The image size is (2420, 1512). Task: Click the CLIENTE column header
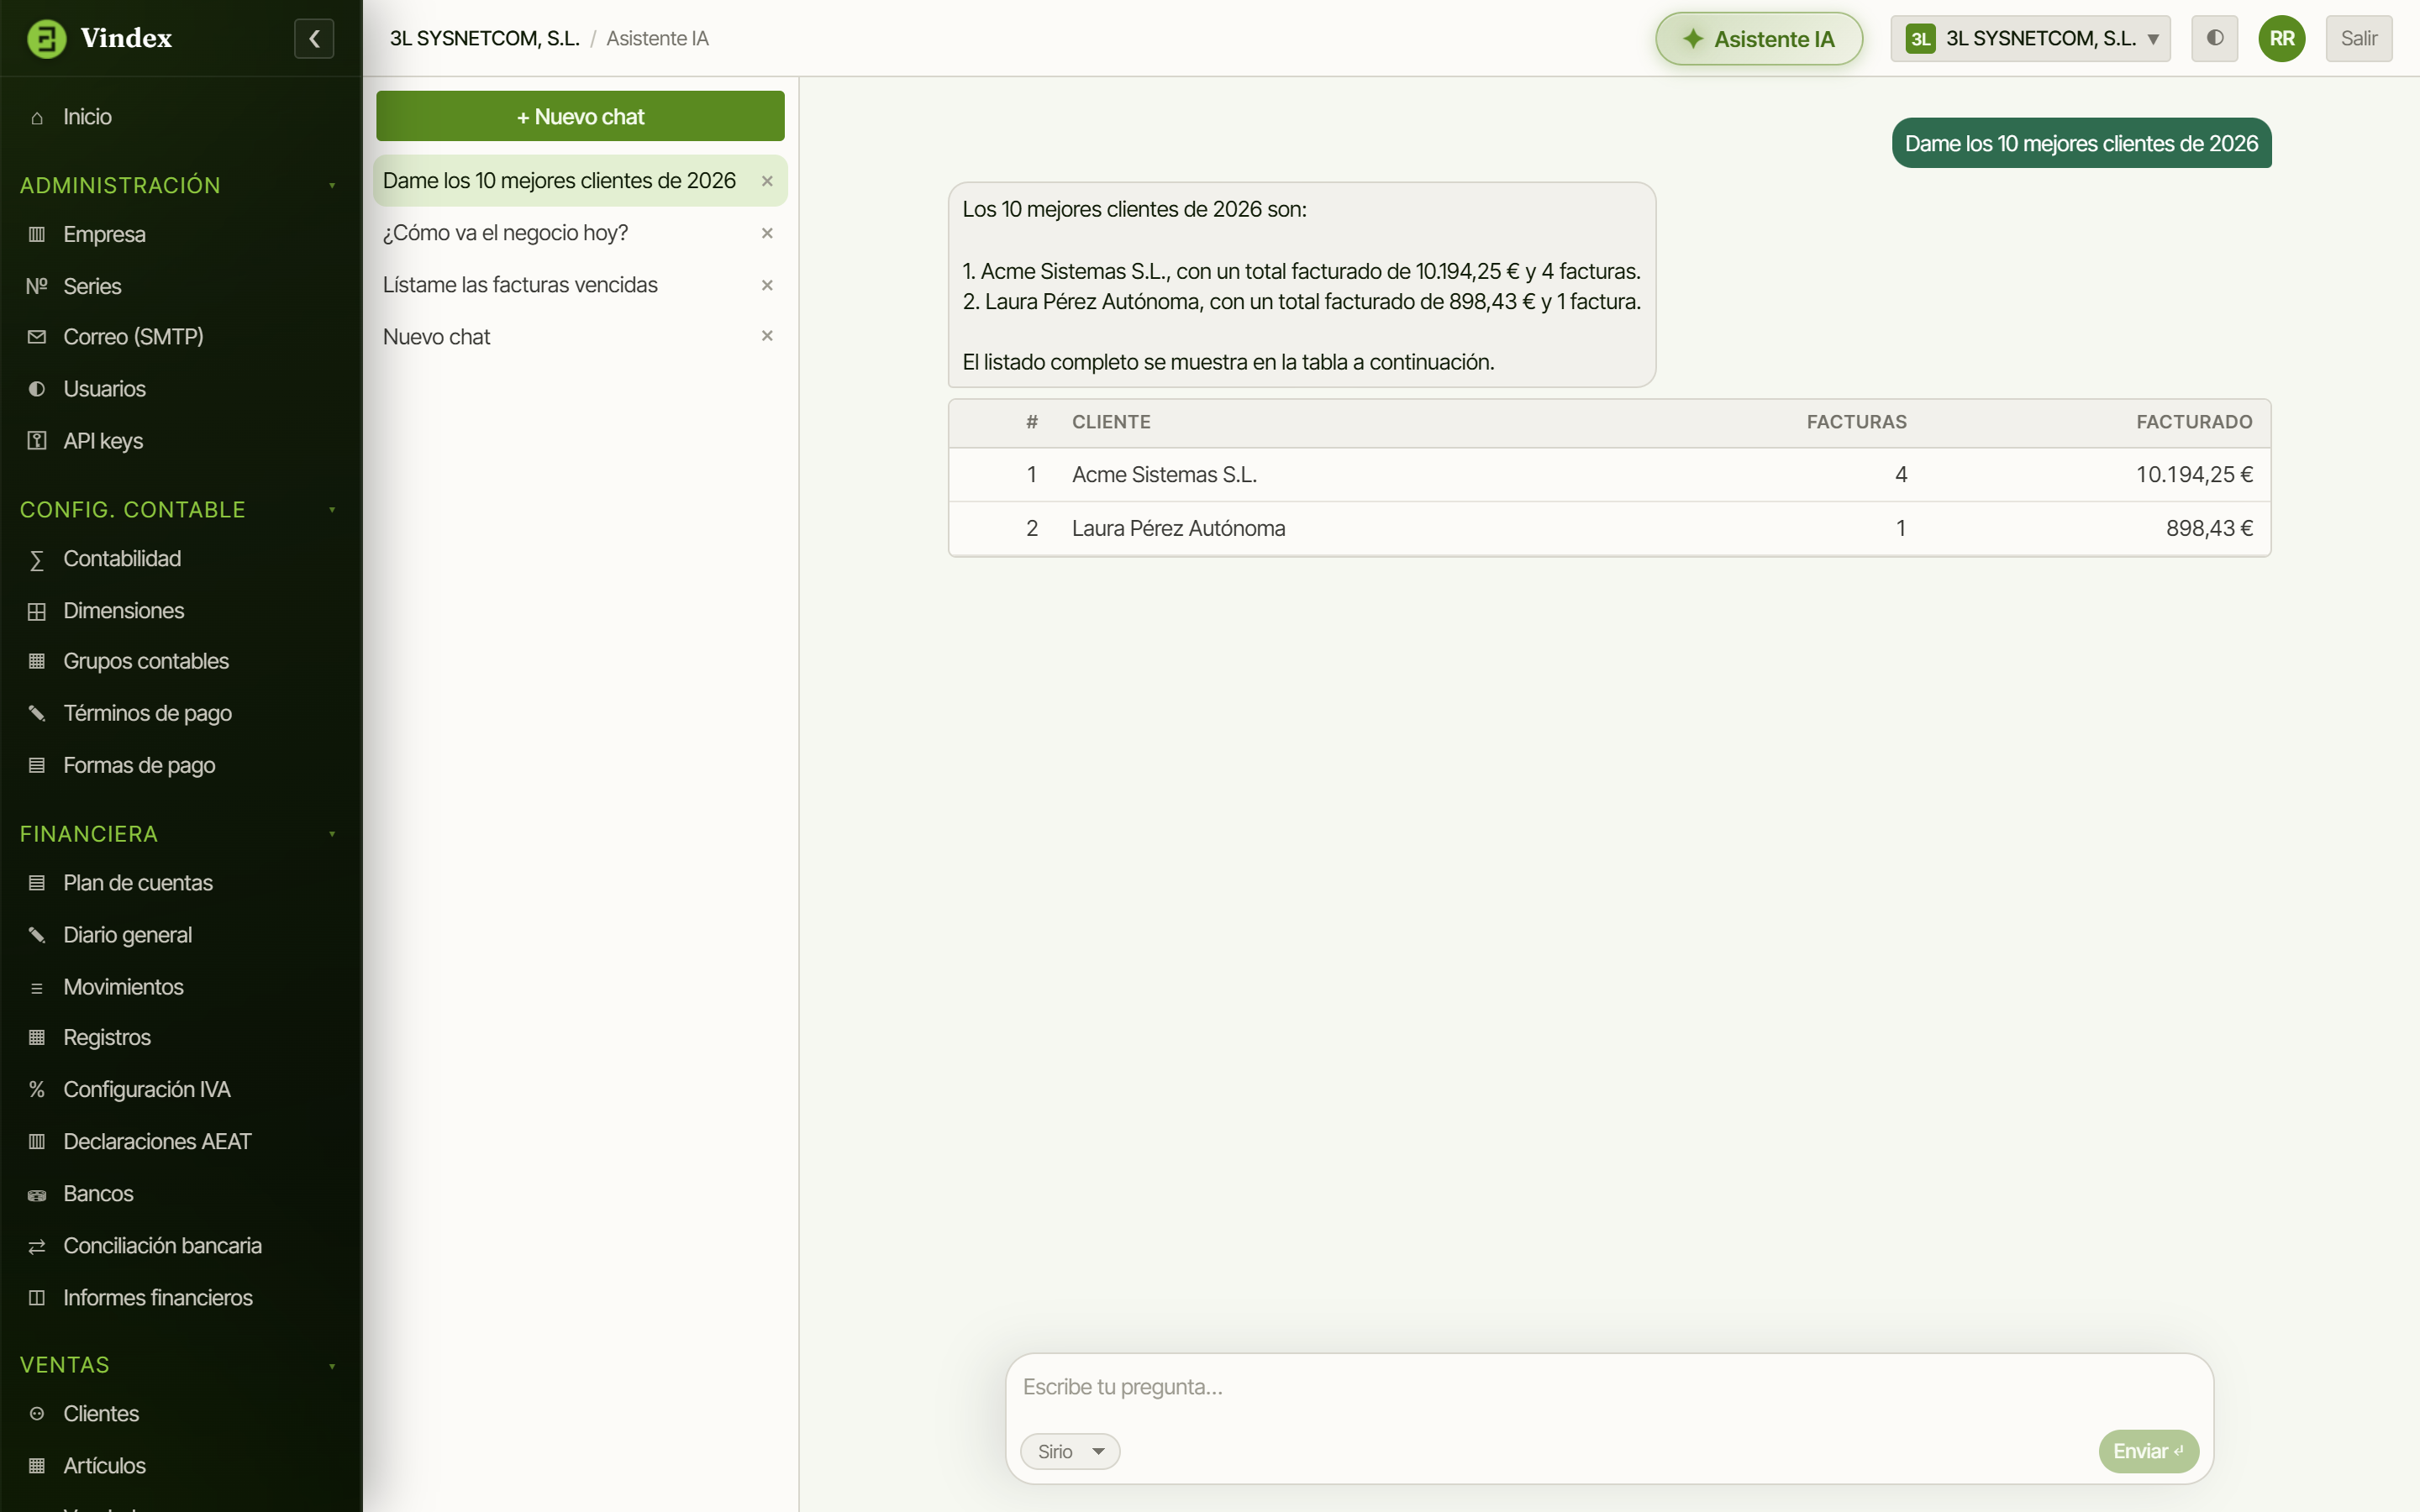pyautogui.click(x=1111, y=422)
